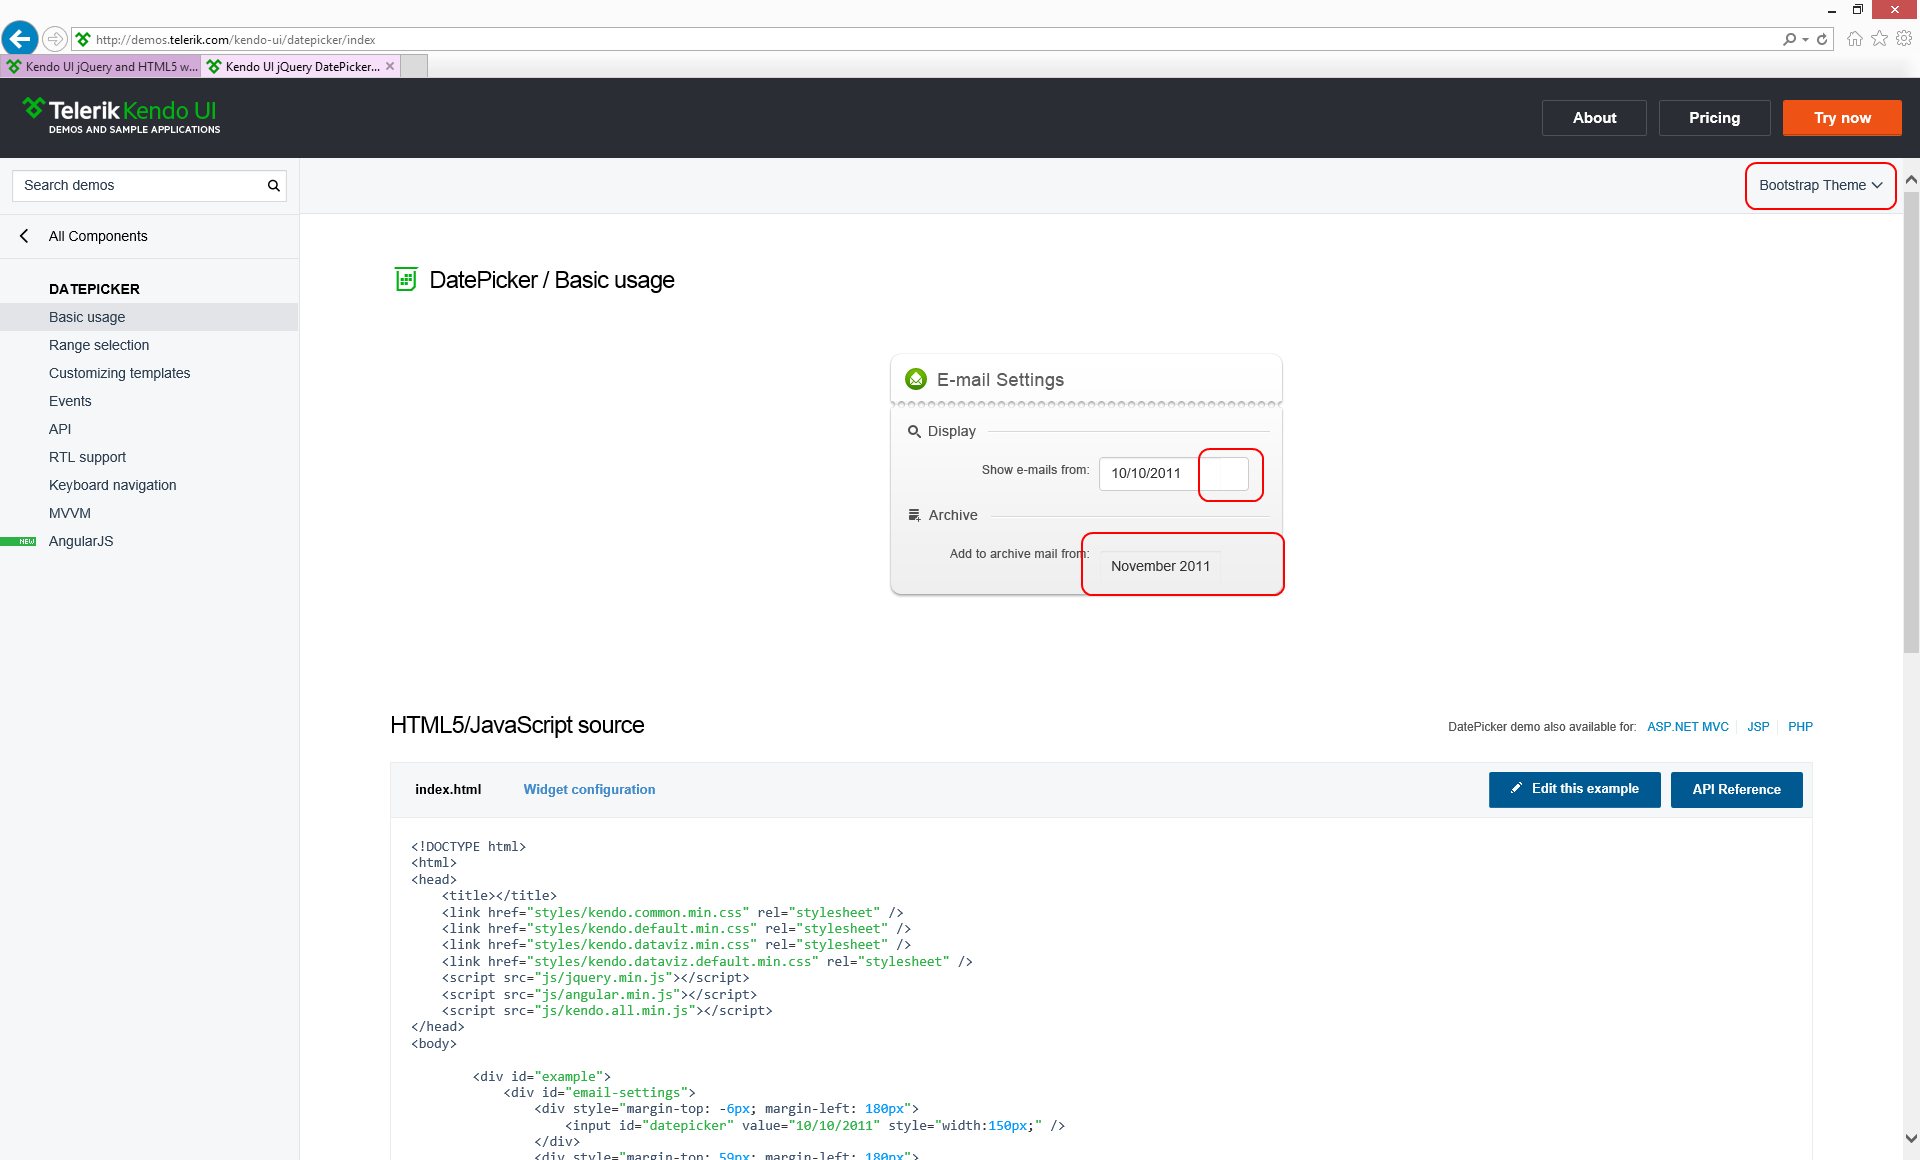Image resolution: width=1920 pixels, height=1160 pixels.
Task: Open the Bootstrap Theme dropdown
Action: pos(1820,186)
